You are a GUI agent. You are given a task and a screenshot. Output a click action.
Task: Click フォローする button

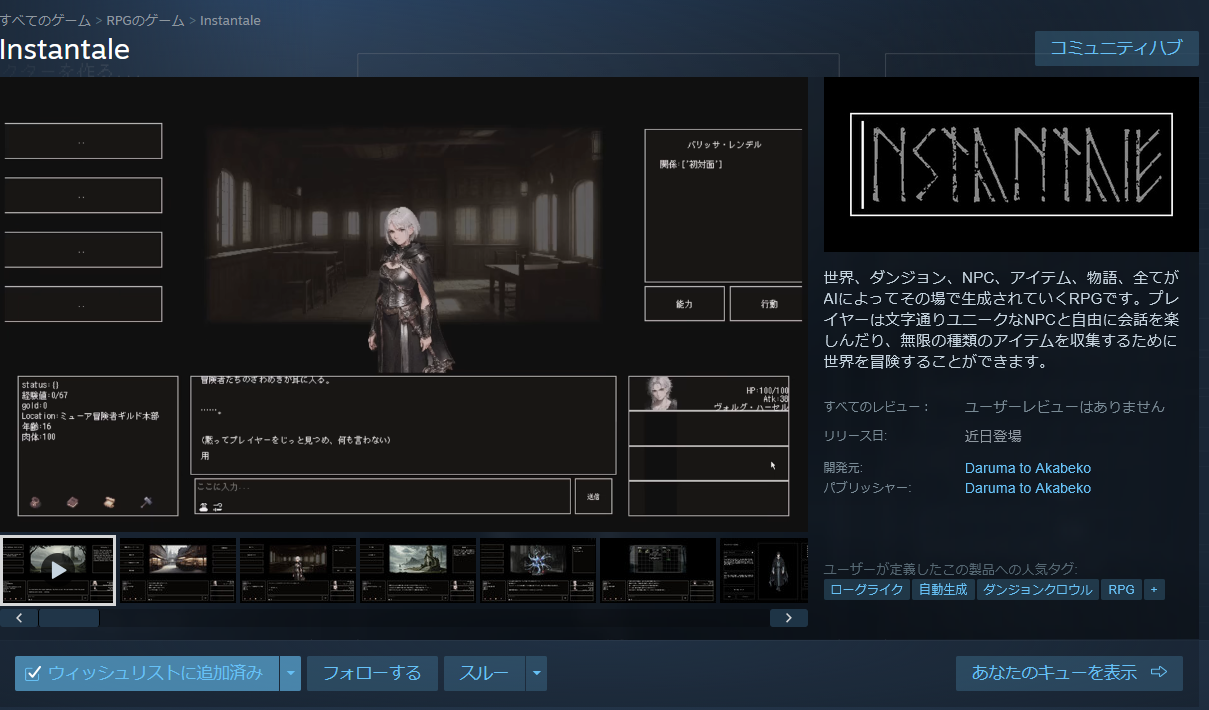pyautogui.click(x=372, y=673)
